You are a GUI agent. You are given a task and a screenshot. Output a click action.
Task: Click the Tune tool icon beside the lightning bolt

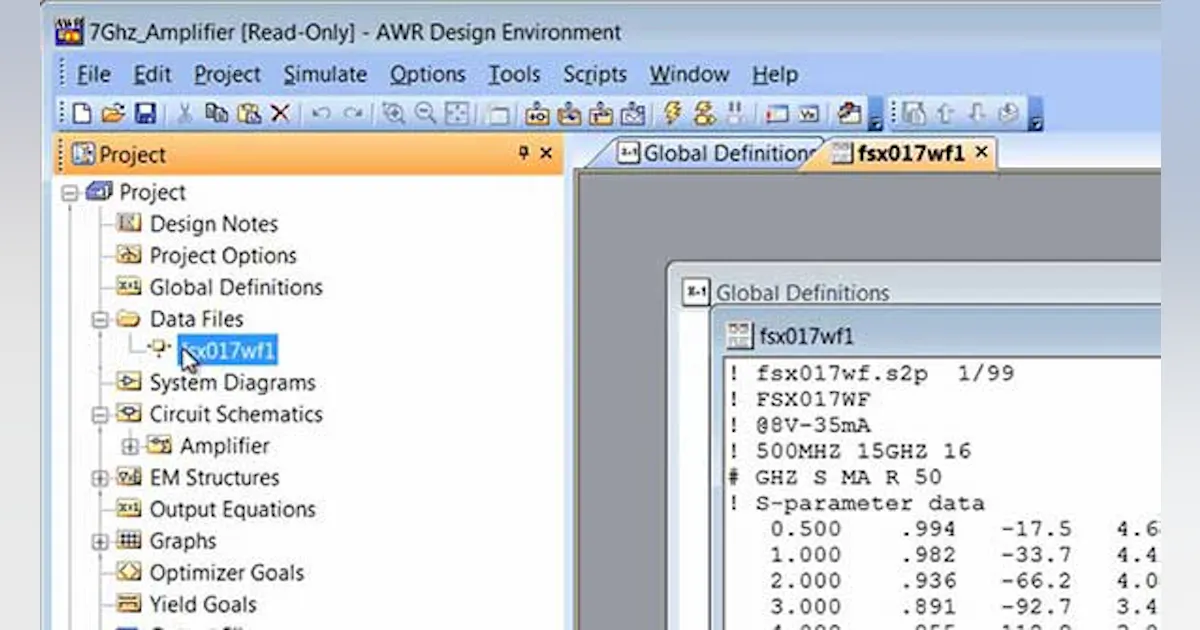coord(704,113)
